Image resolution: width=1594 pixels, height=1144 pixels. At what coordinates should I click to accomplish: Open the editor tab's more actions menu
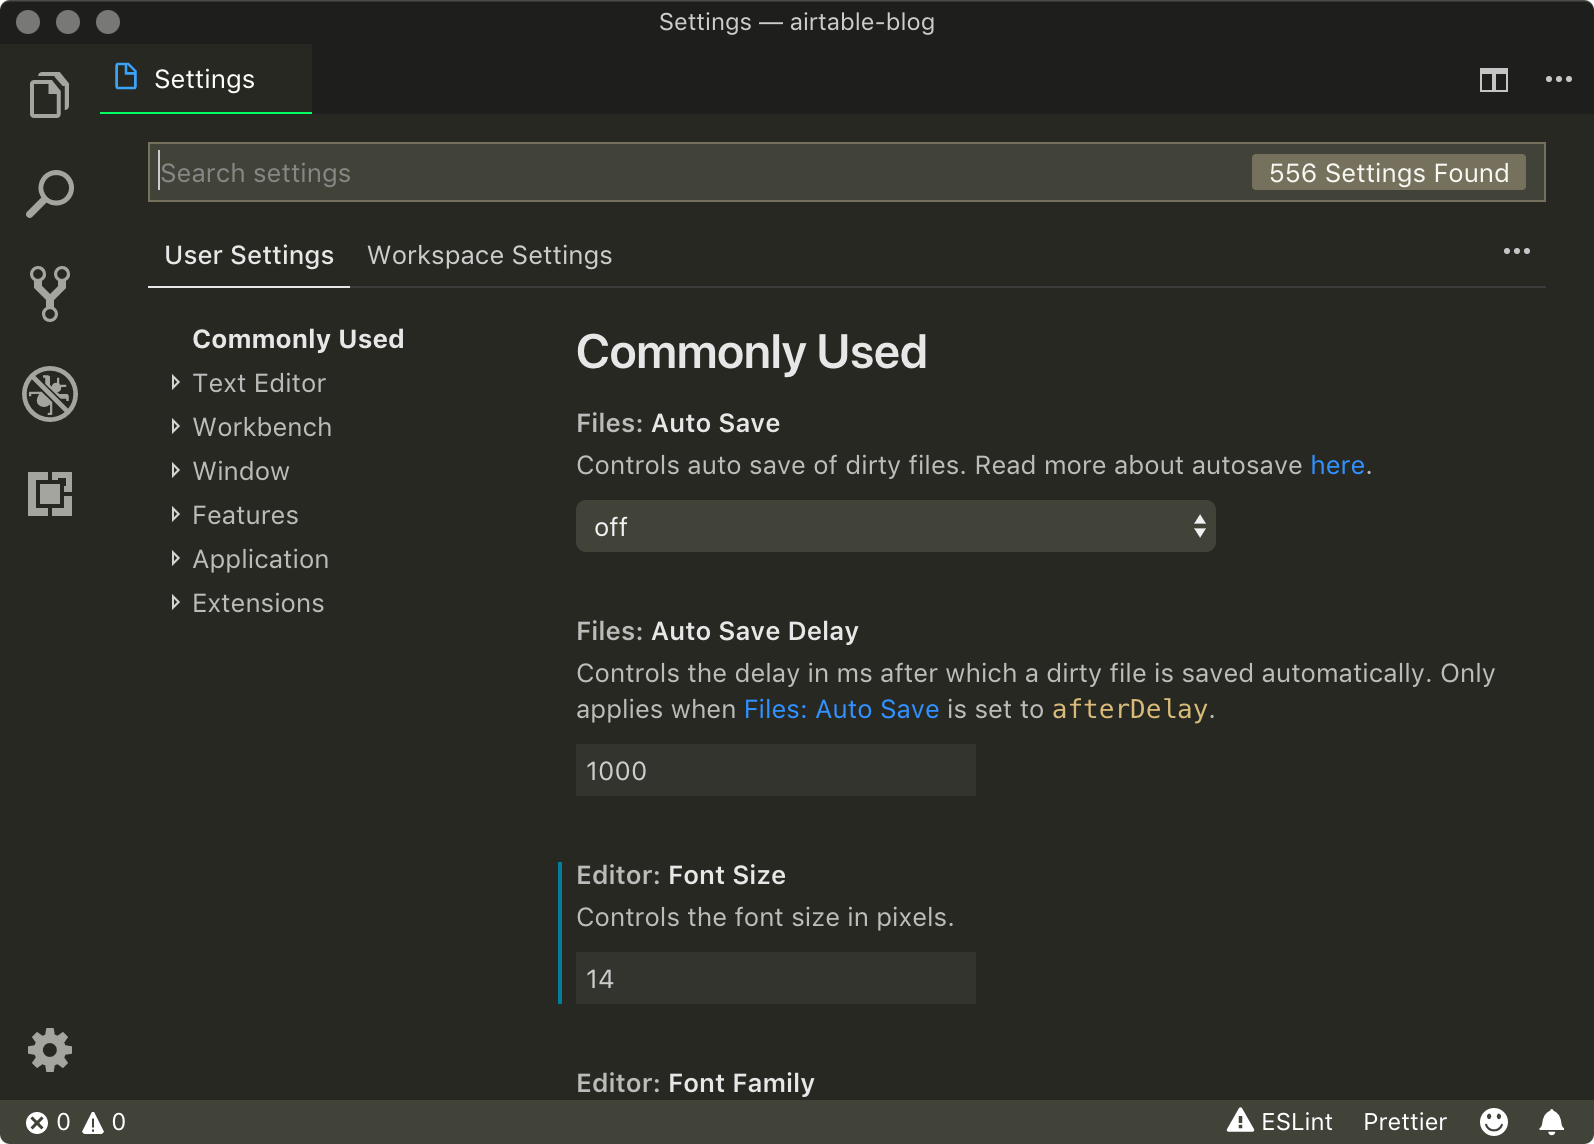1558,80
